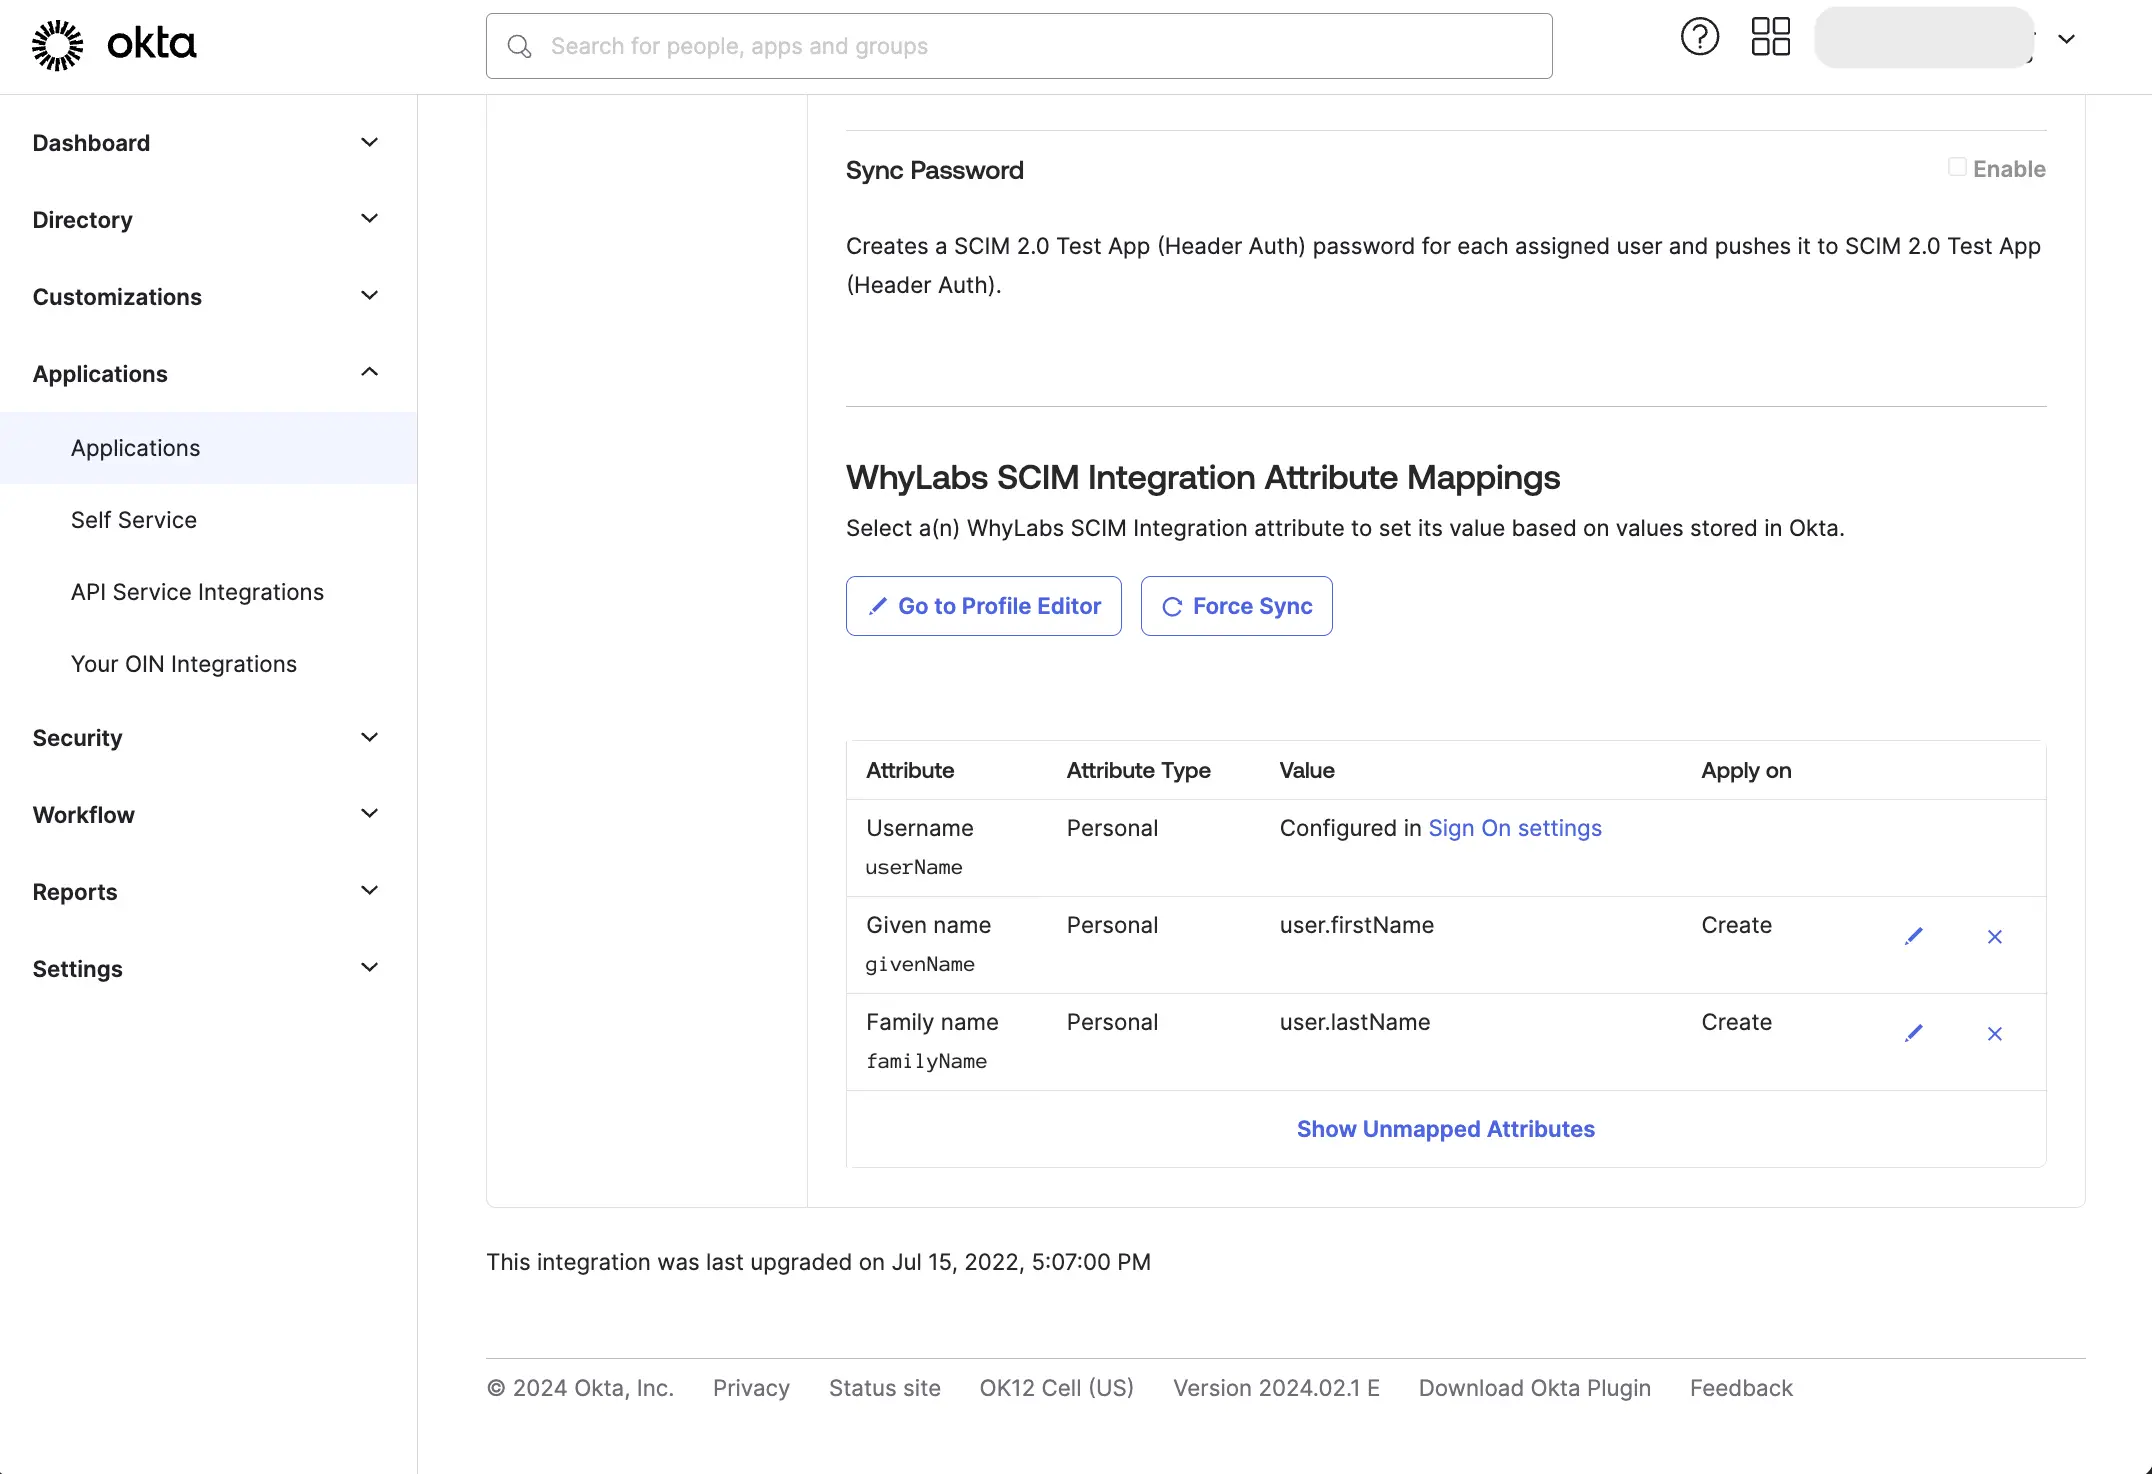Click the search magnifier icon

pyautogui.click(x=519, y=46)
